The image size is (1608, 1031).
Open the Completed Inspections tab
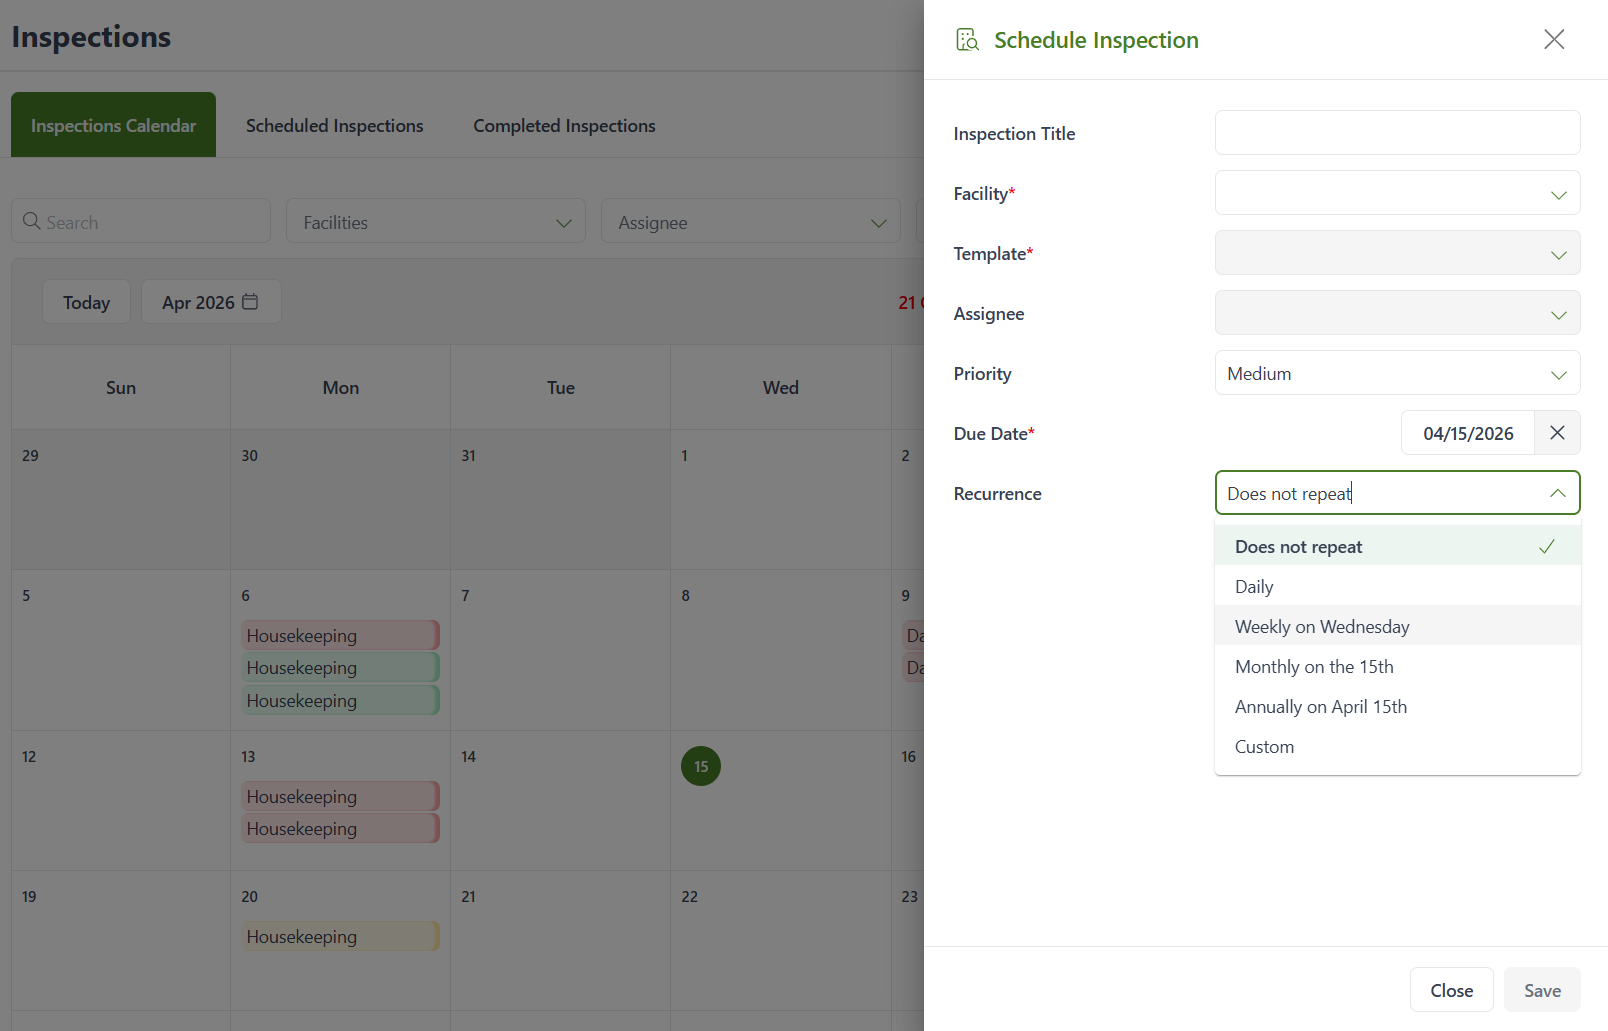564,126
